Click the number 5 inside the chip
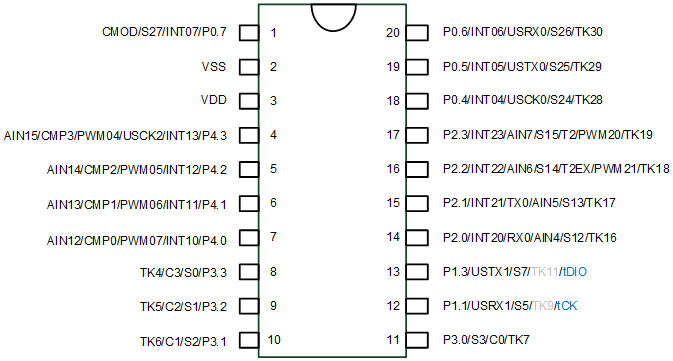Image resolution: width=673 pixels, height=361 pixels. 273,169
